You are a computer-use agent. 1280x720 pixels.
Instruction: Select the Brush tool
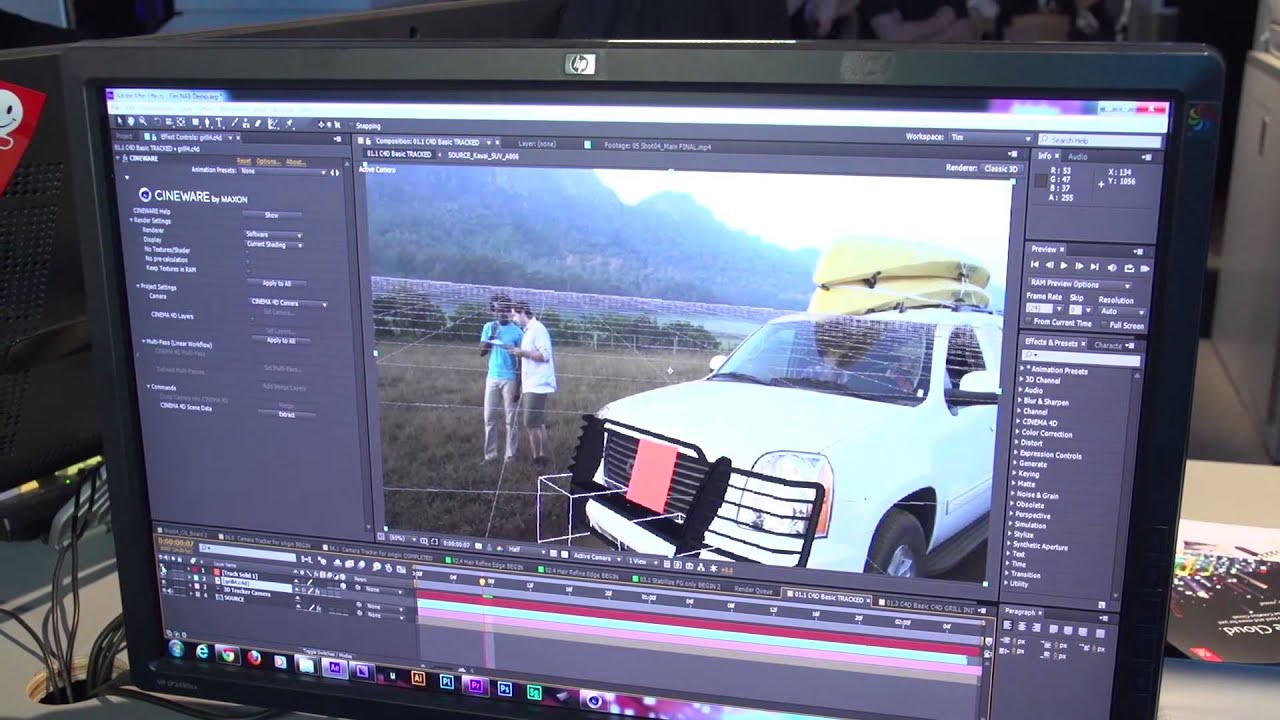(x=234, y=122)
